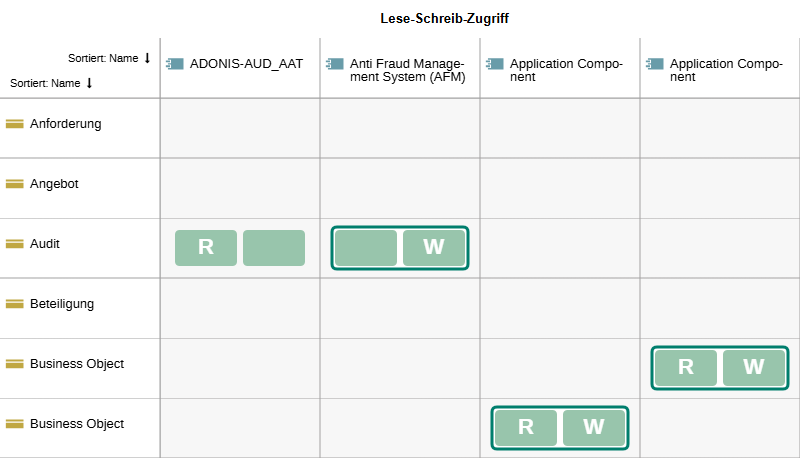This screenshot has height=458, width=800.
Task: Change row sort order via lower Sortiert: Name
Action: point(51,83)
